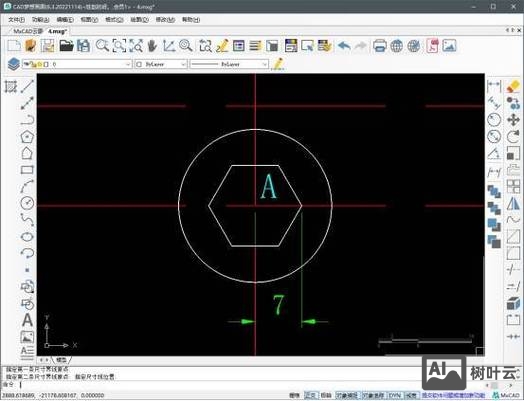The height and width of the screenshot is (401, 524).
Task: Select the Polygon pentagon tool
Action: (x=27, y=136)
